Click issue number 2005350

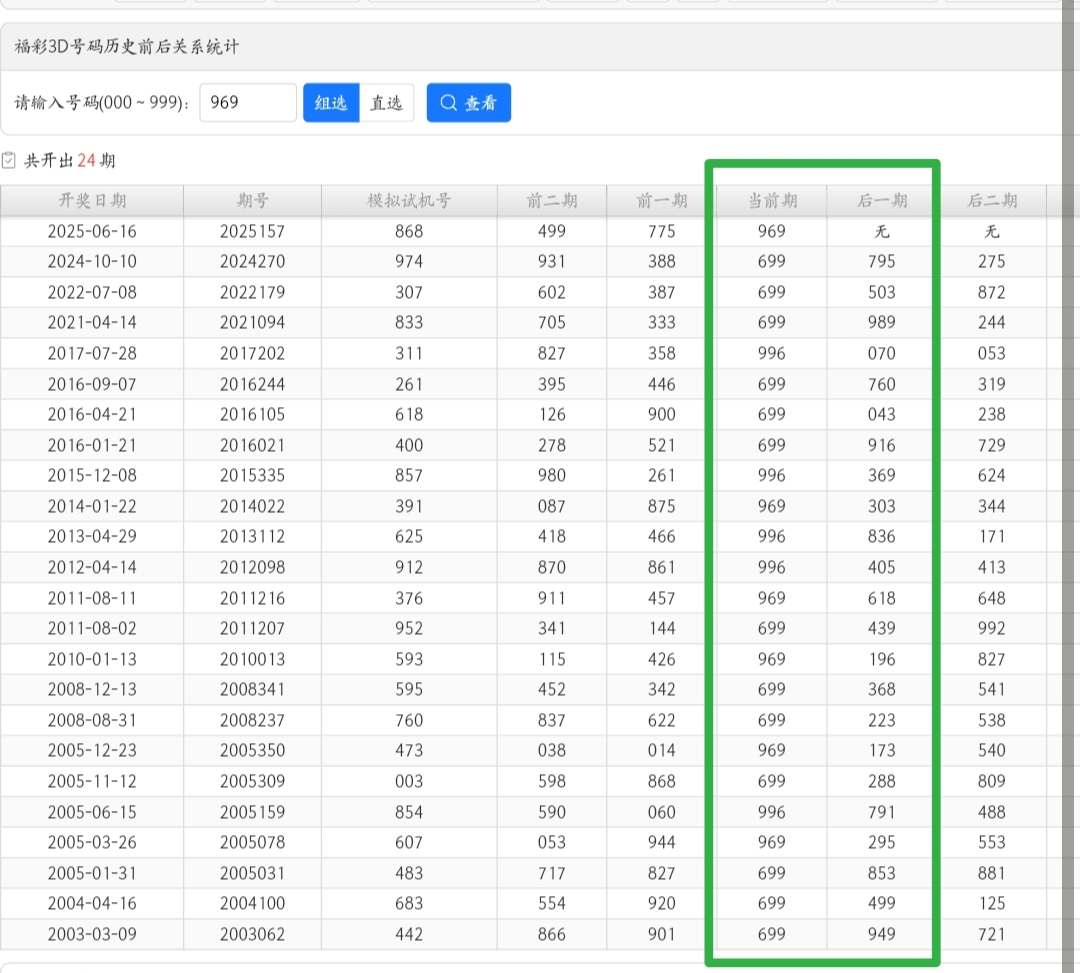pyautogui.click(x=252, y=751)
